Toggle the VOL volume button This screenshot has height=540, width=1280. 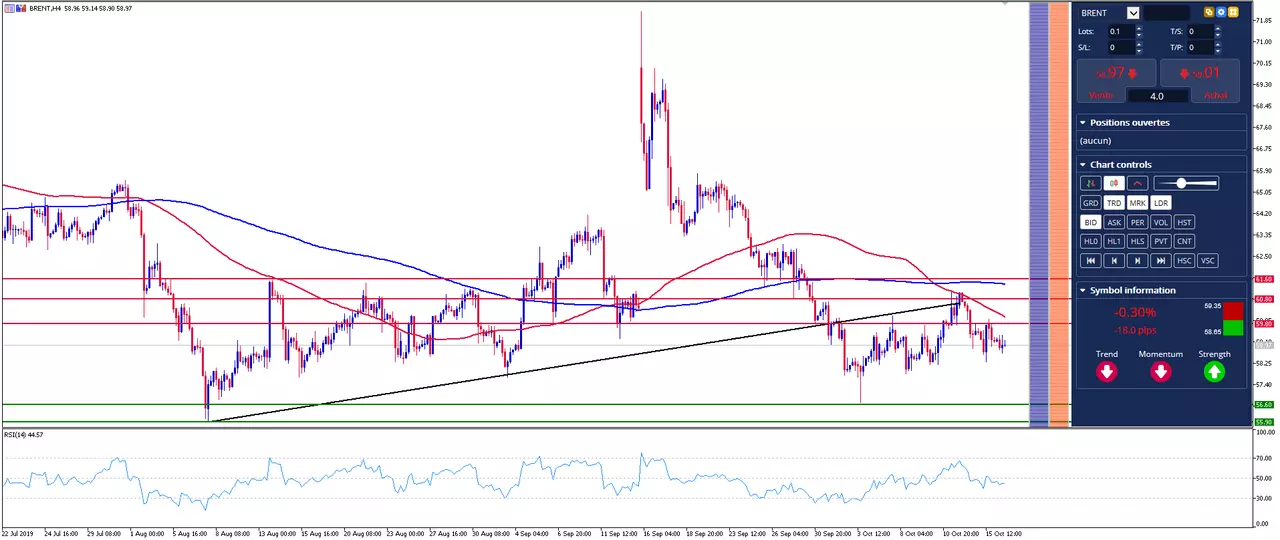coord(1160,222)
